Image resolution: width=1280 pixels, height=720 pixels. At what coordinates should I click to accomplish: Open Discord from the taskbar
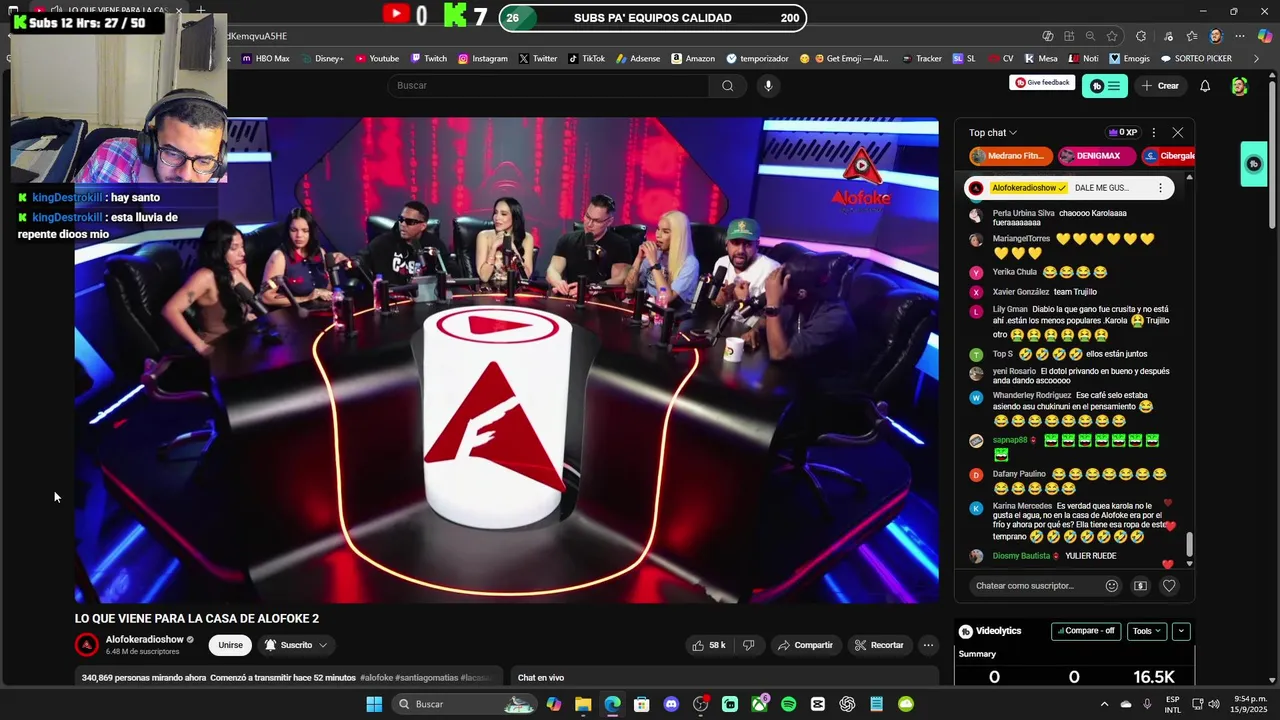pyautogui.click(x=671, y=704)
